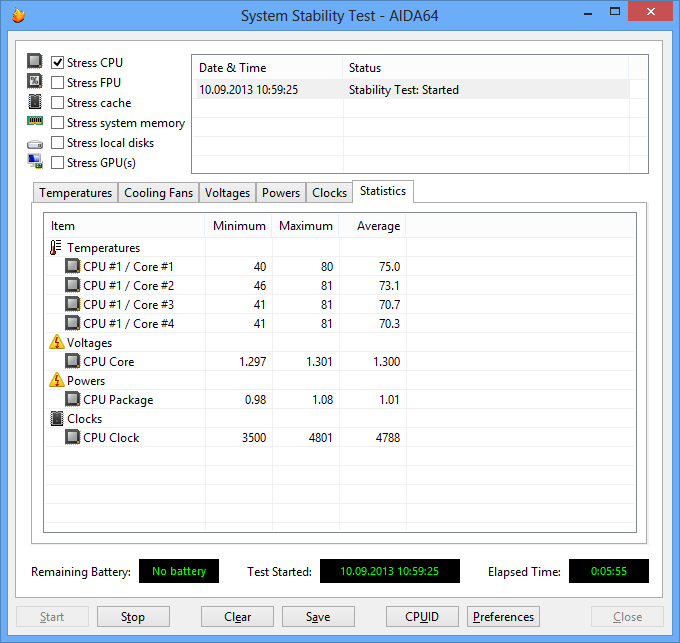Viewport: 680px width, 643px height.
Task: Switch to the Cooling Fans tab
Action: (x=158, y=193)
